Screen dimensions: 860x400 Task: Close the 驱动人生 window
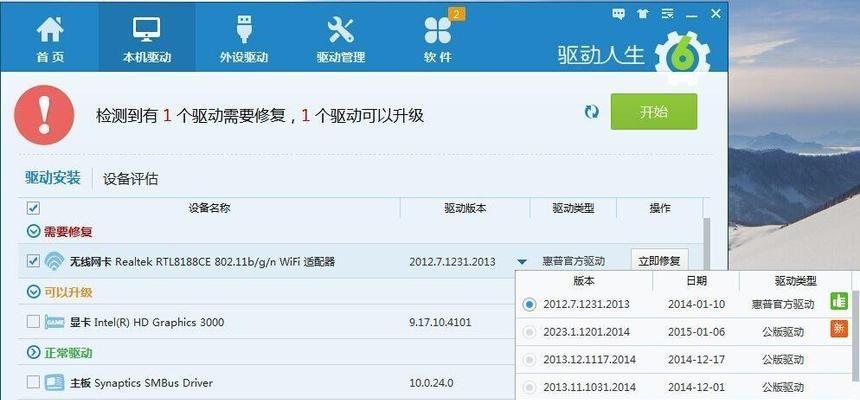[x=716, y=14]
